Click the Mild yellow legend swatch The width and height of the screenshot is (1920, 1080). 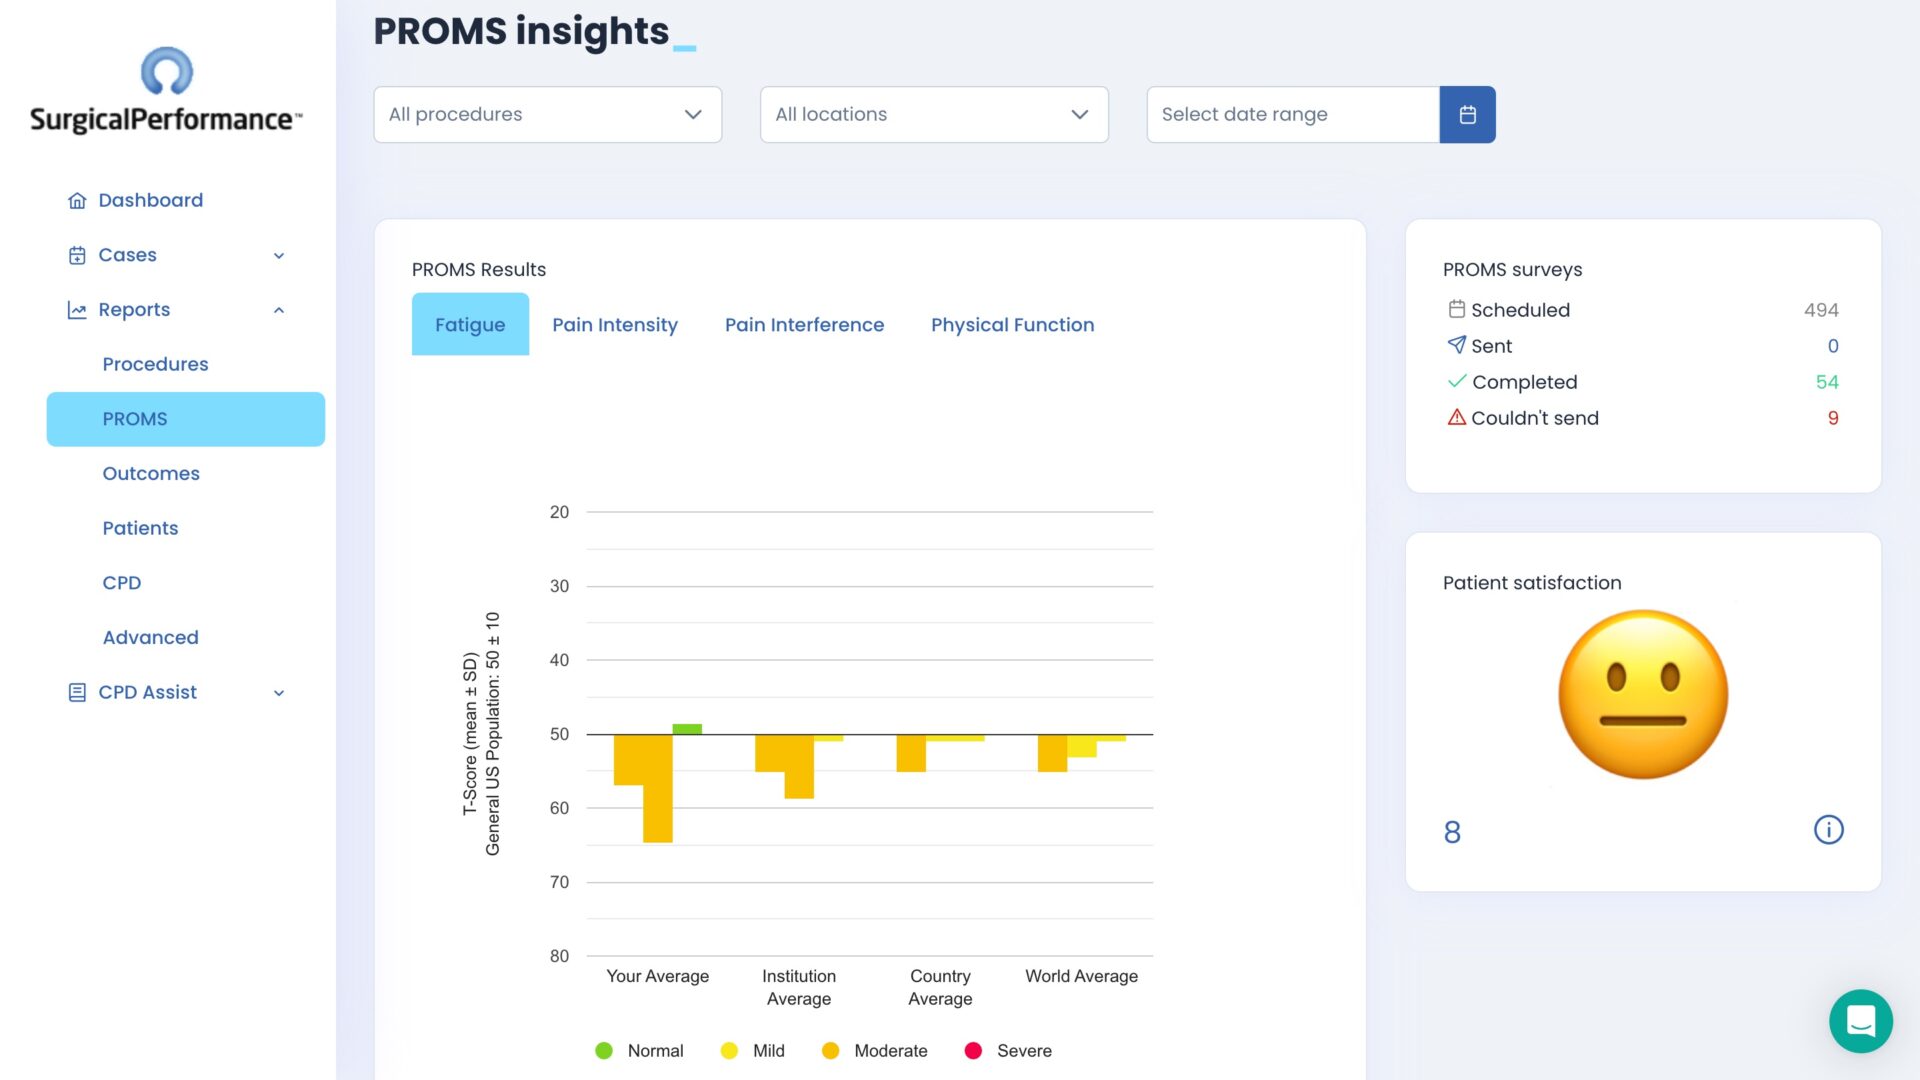coord(729,1050)
